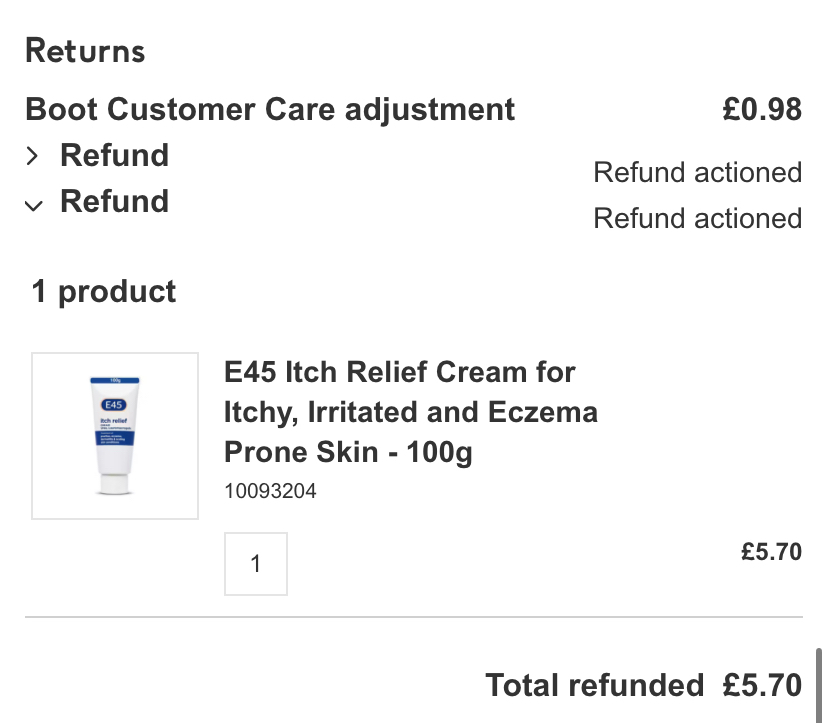Screen dimensions: 828x723
Task: Click the lower Refund actioned status
Action: (697, 218)
